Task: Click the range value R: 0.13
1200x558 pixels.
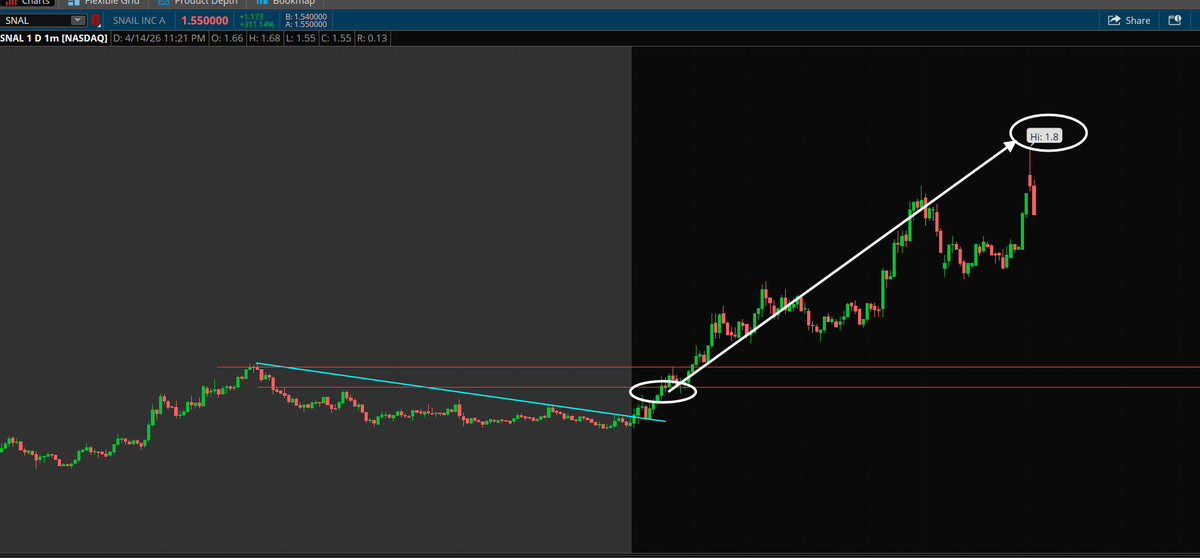Action: pyautogui.click(x=372, y=38)
